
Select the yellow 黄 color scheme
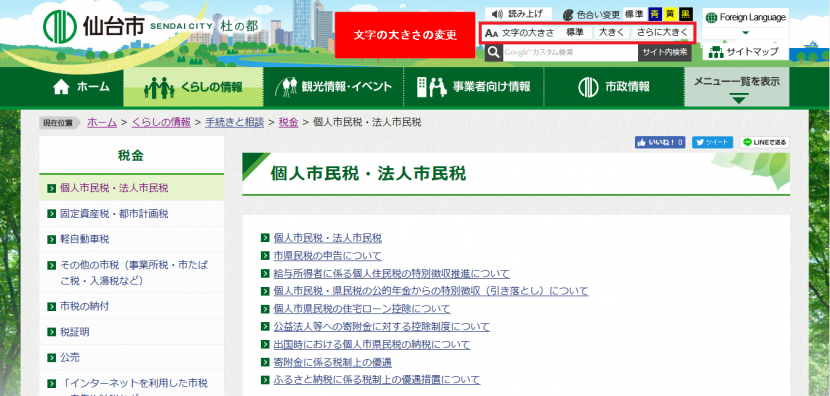[x=670, y=14]
